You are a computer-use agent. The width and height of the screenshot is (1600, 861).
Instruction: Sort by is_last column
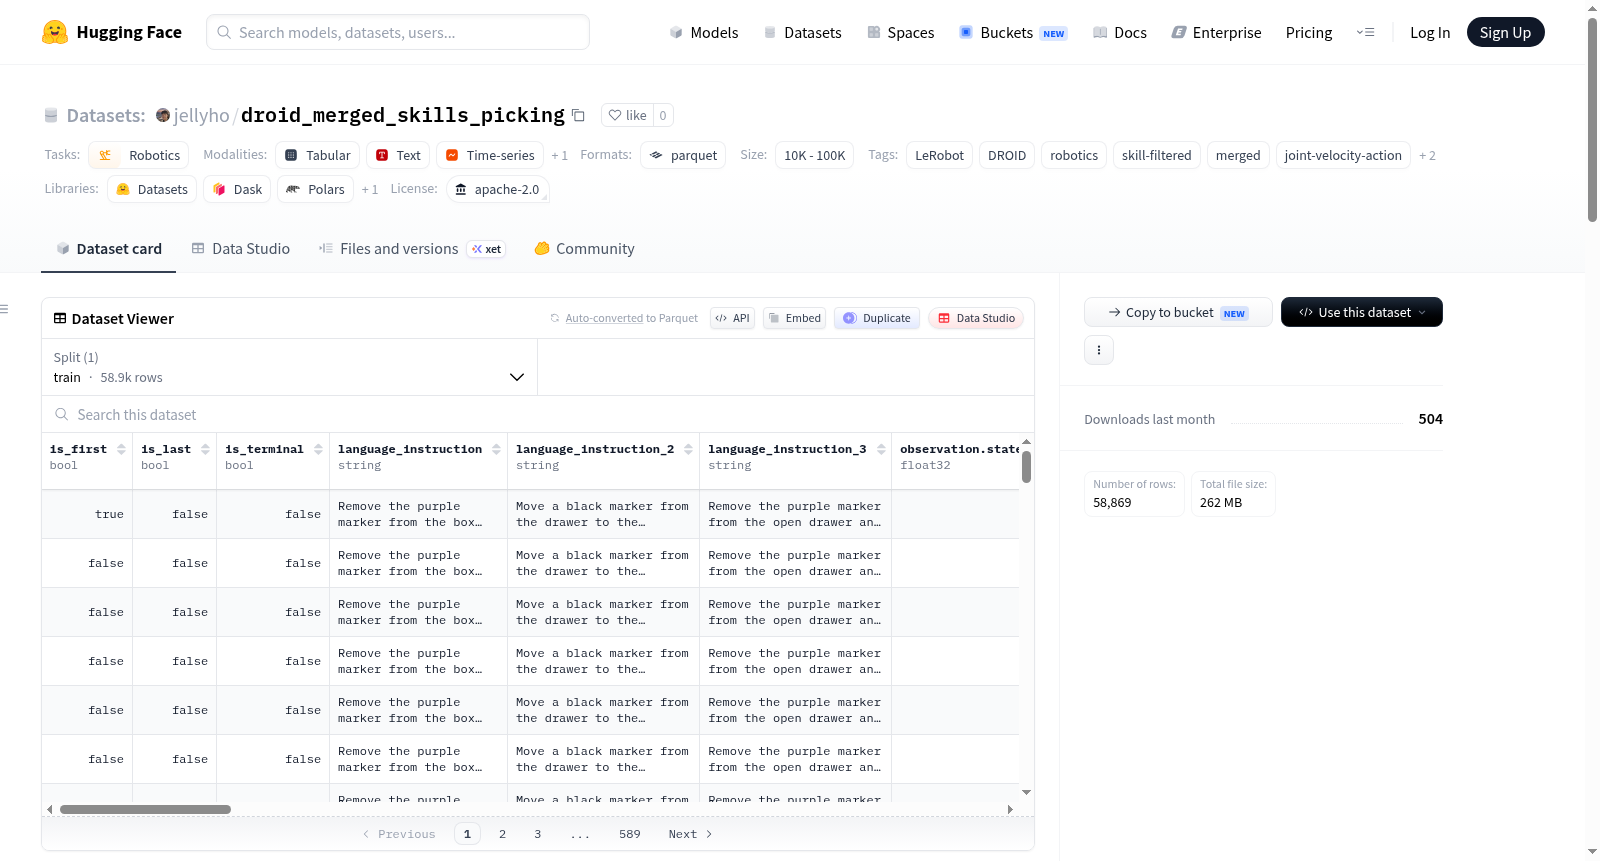click(206, 449)
